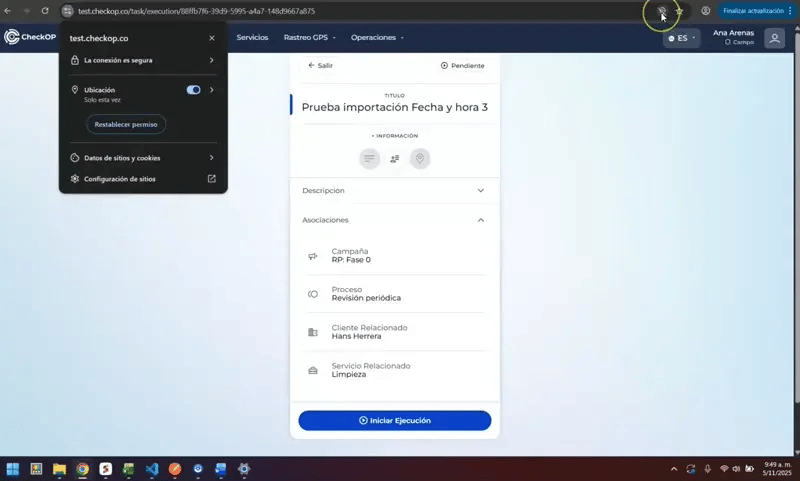This screenshot has width=800, height=481.
Task: Open Datos de sitios y cookies
Action: 142,158
